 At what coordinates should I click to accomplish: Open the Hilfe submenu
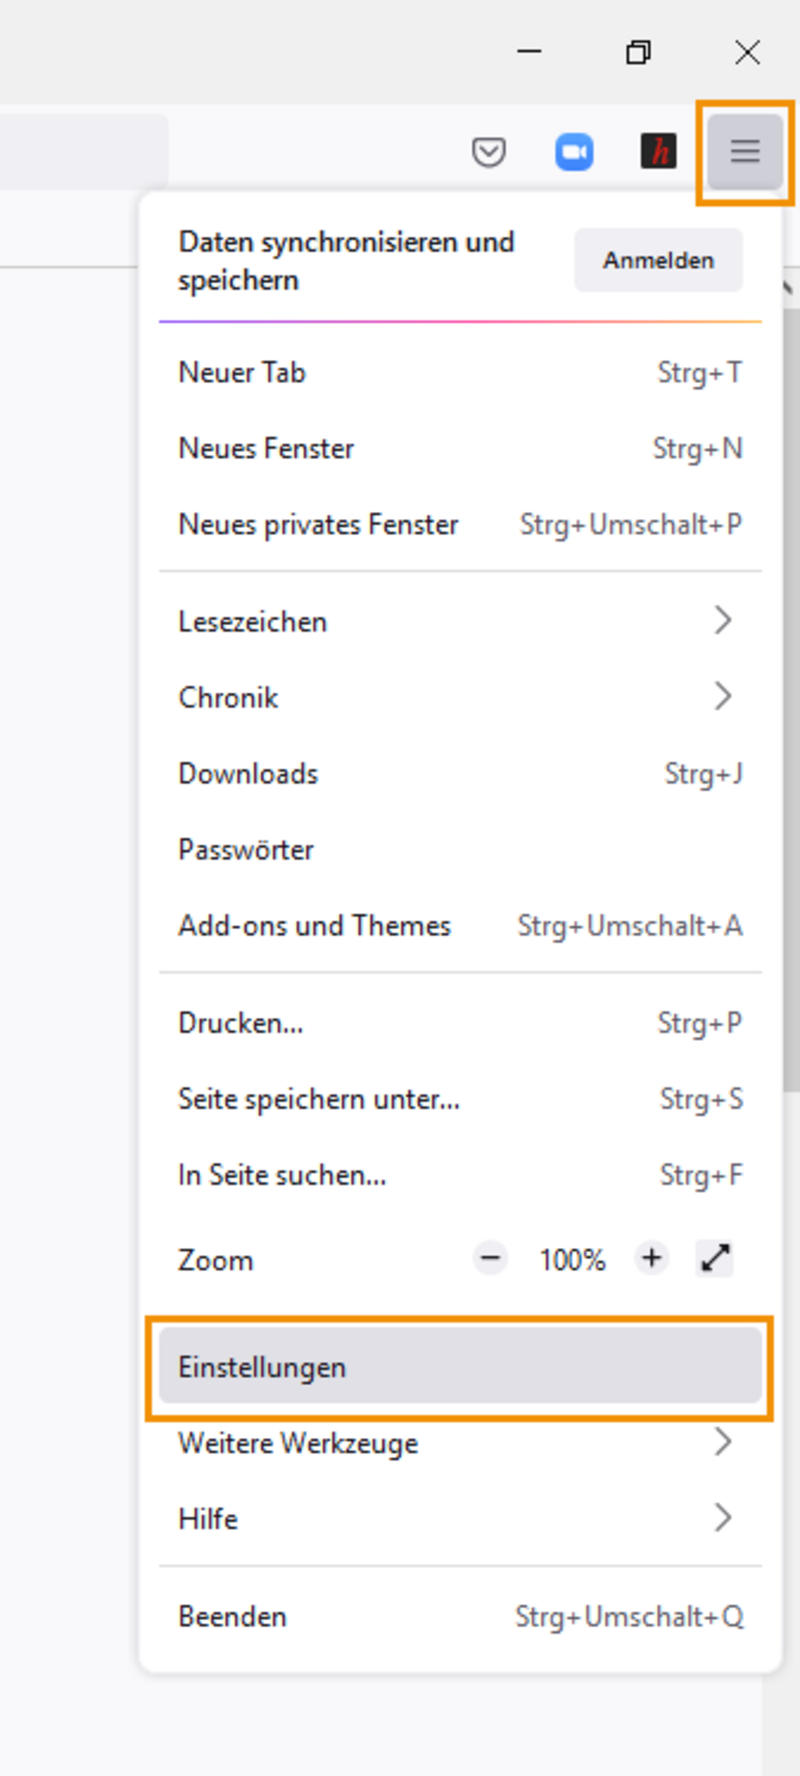coord(460,1519)
